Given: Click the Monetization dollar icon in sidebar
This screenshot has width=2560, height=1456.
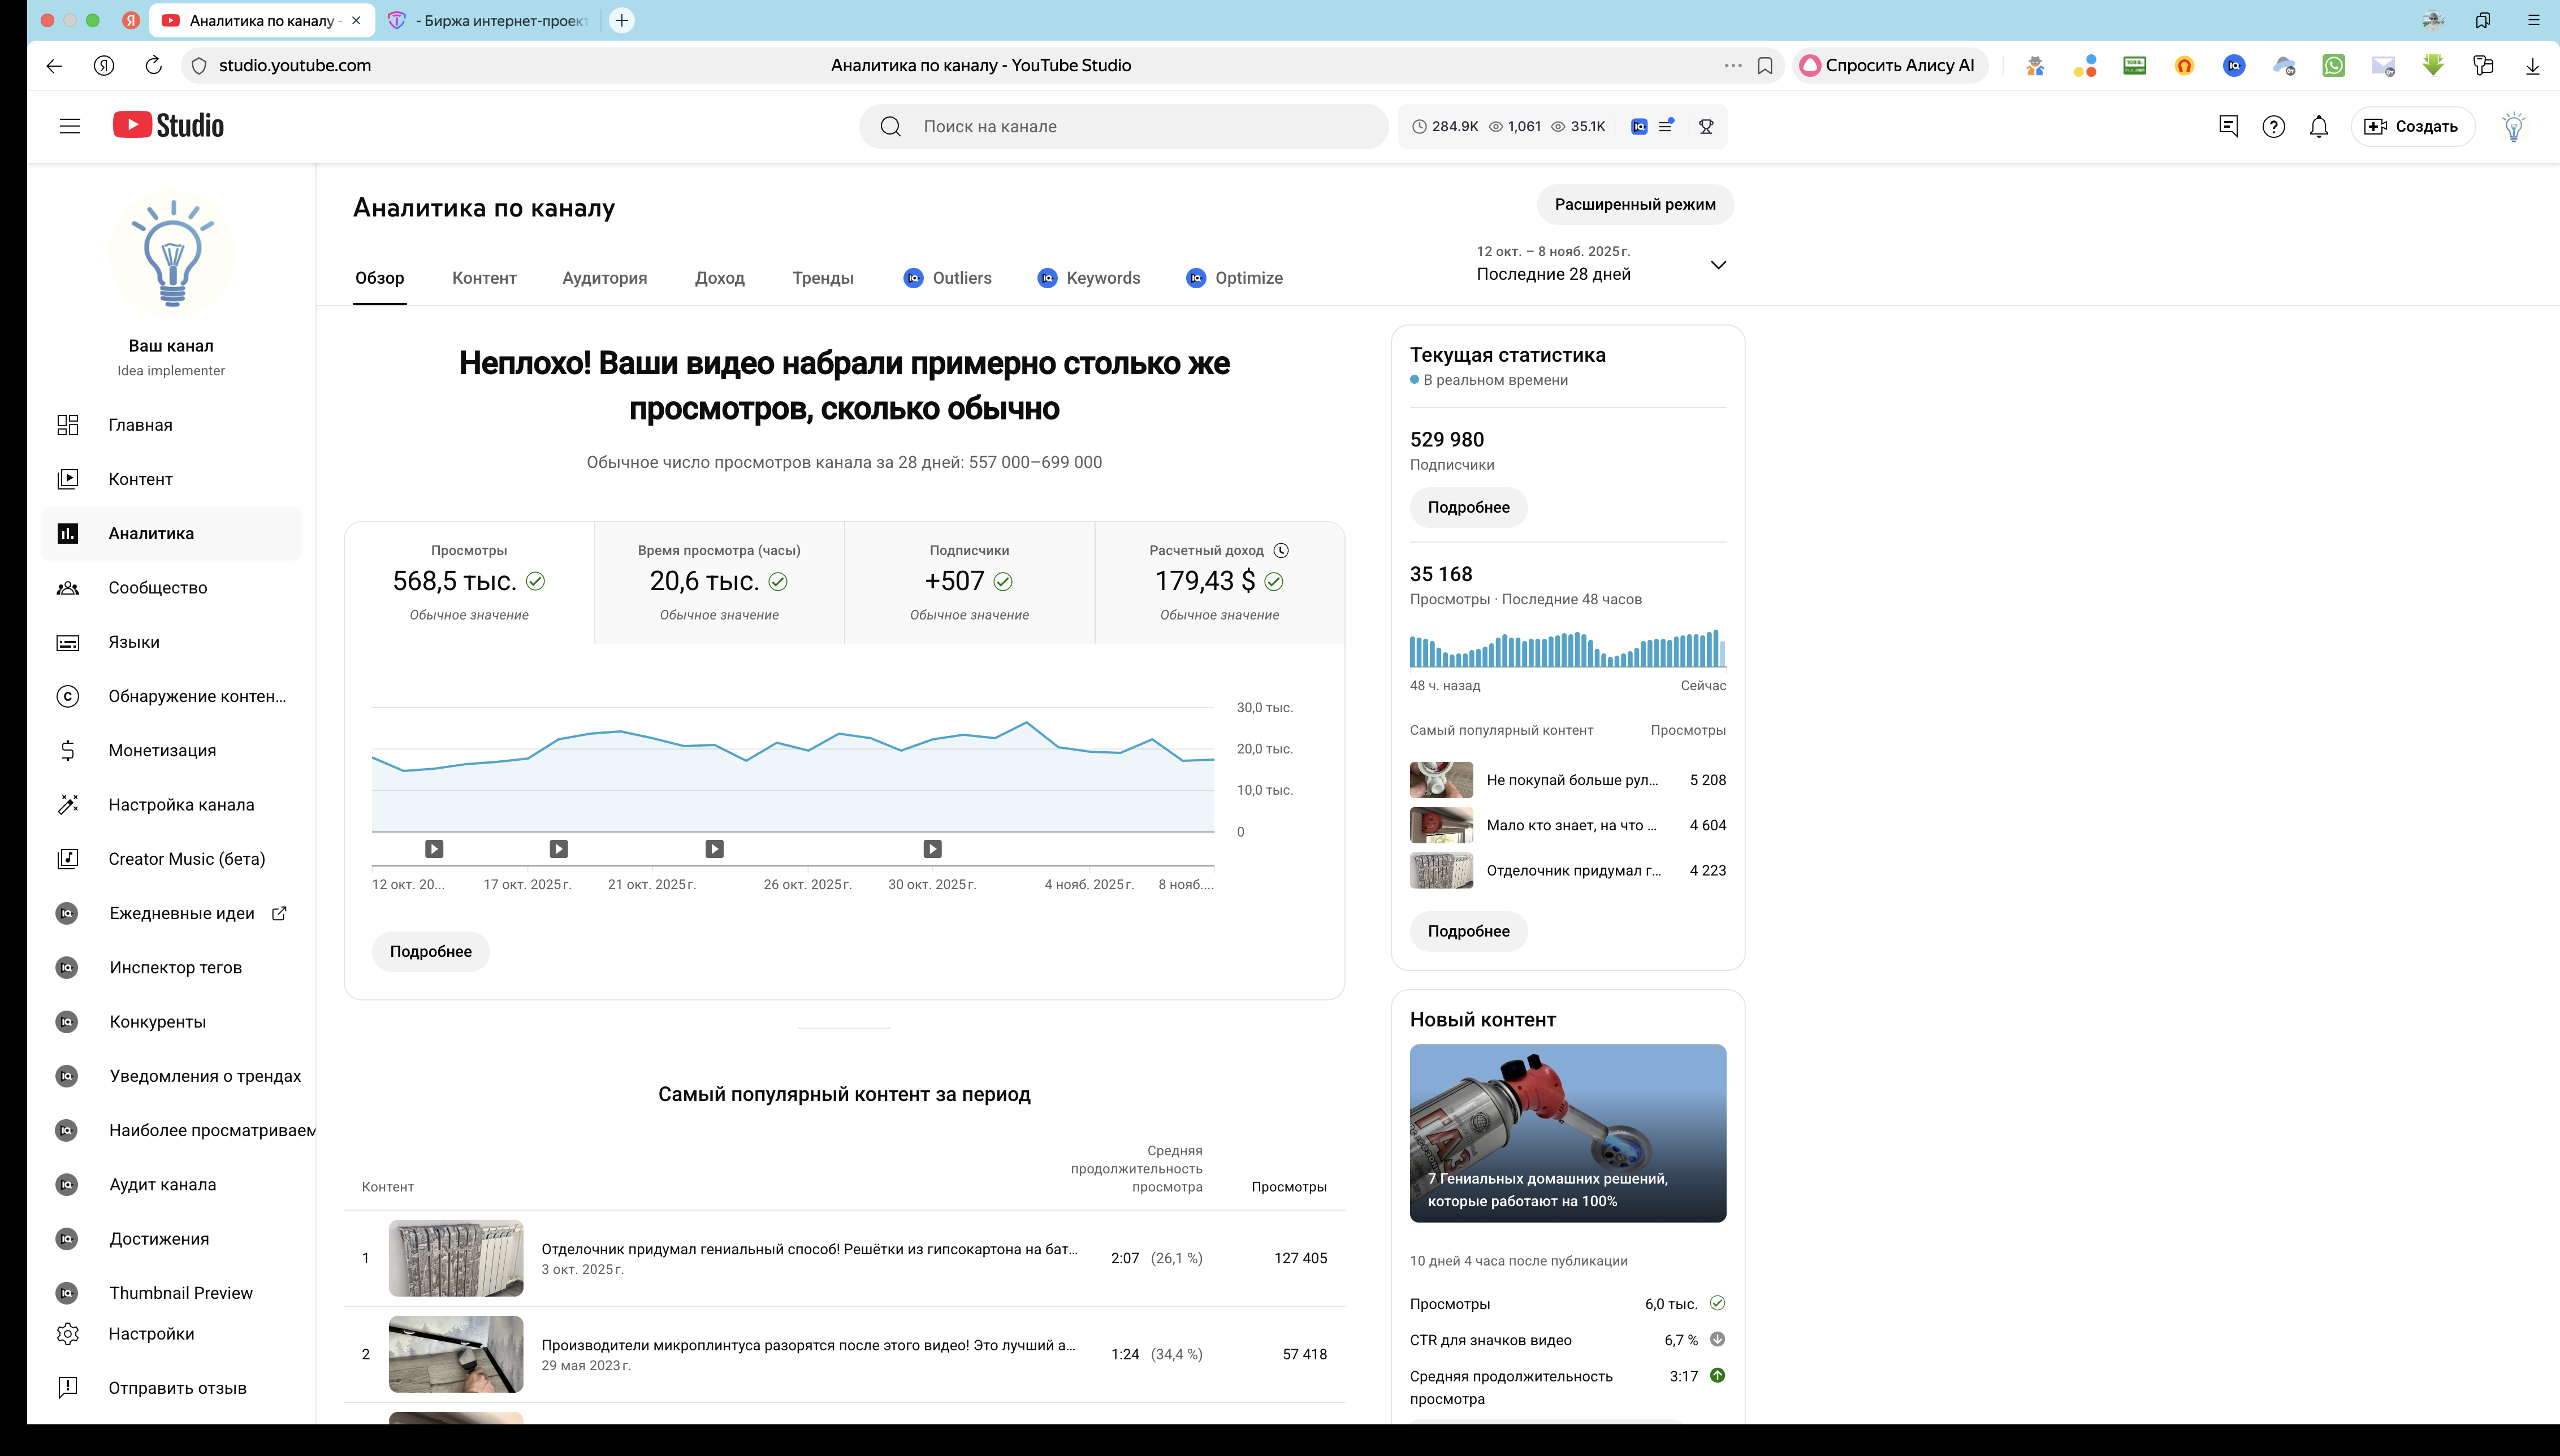Looking at the screenshot, I should point(67,751).
